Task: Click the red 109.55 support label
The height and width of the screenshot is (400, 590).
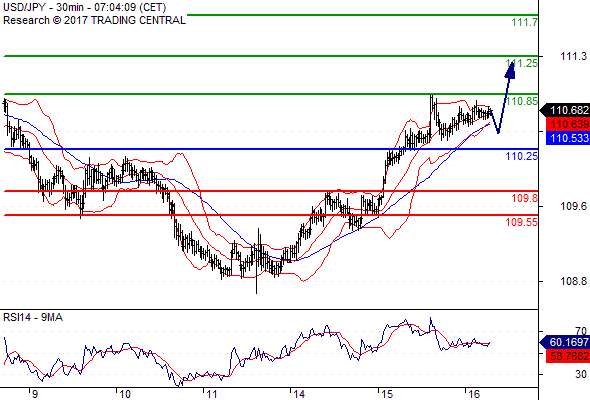Action: tap(522, 222)
